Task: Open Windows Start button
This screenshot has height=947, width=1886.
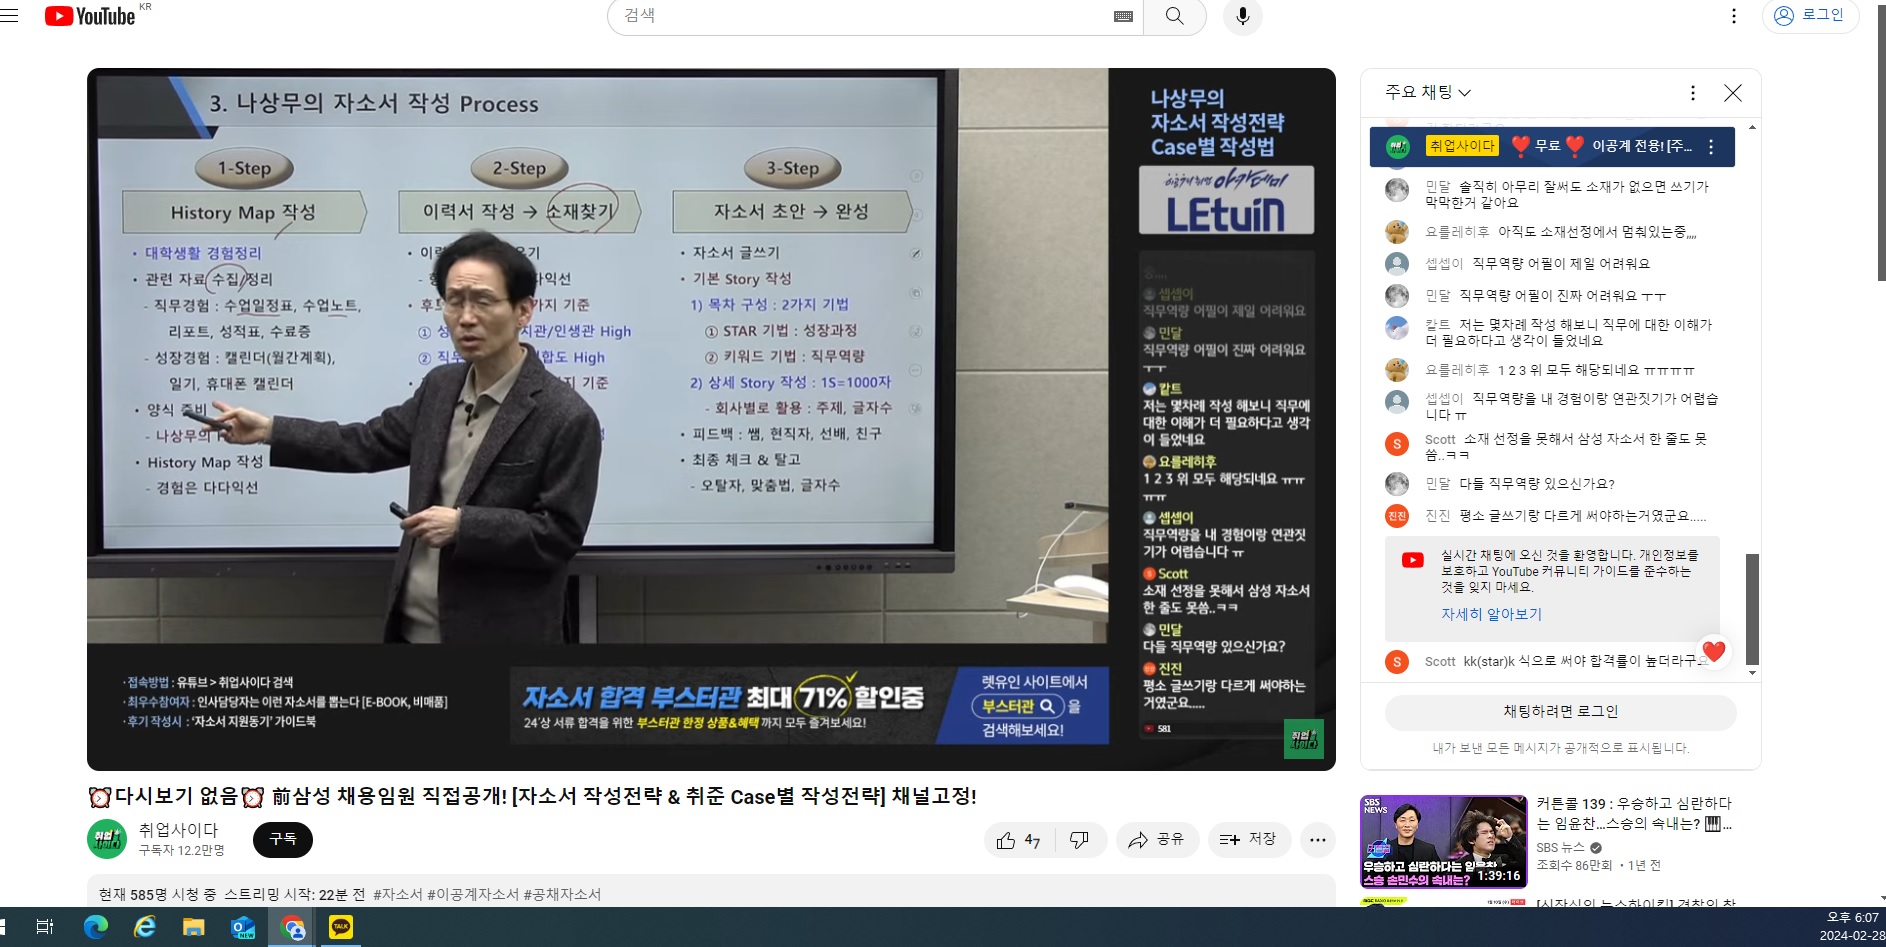Action: [3, 927]
